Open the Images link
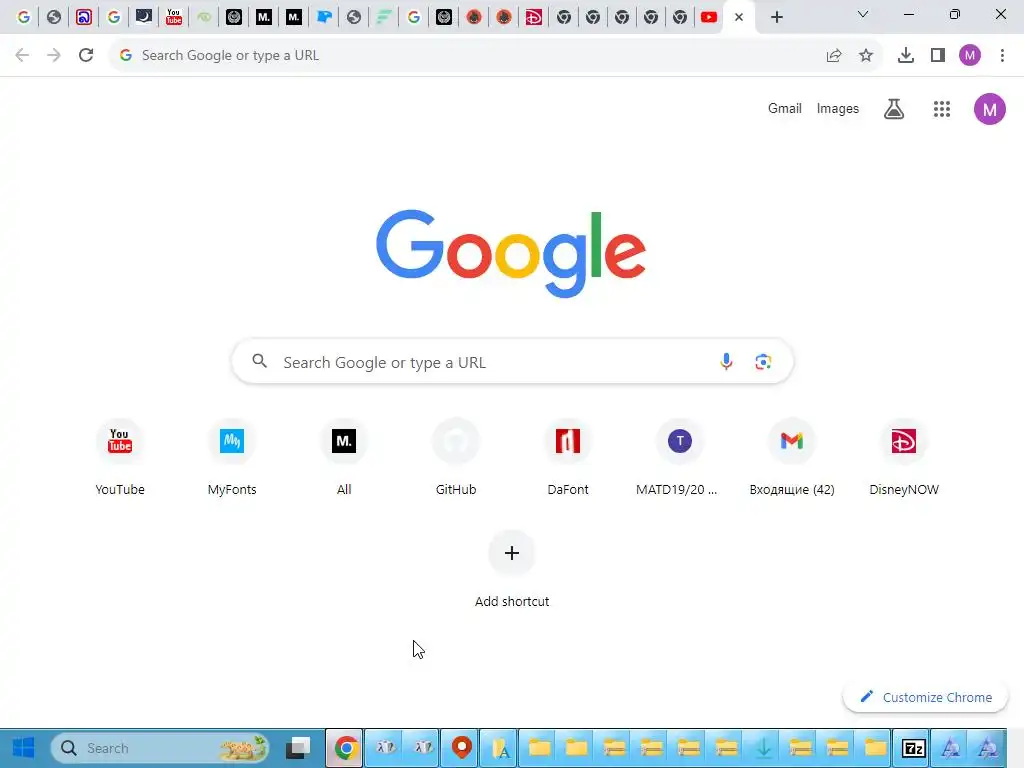This screenshot has width=1024, height=768. tap(838, 108)
